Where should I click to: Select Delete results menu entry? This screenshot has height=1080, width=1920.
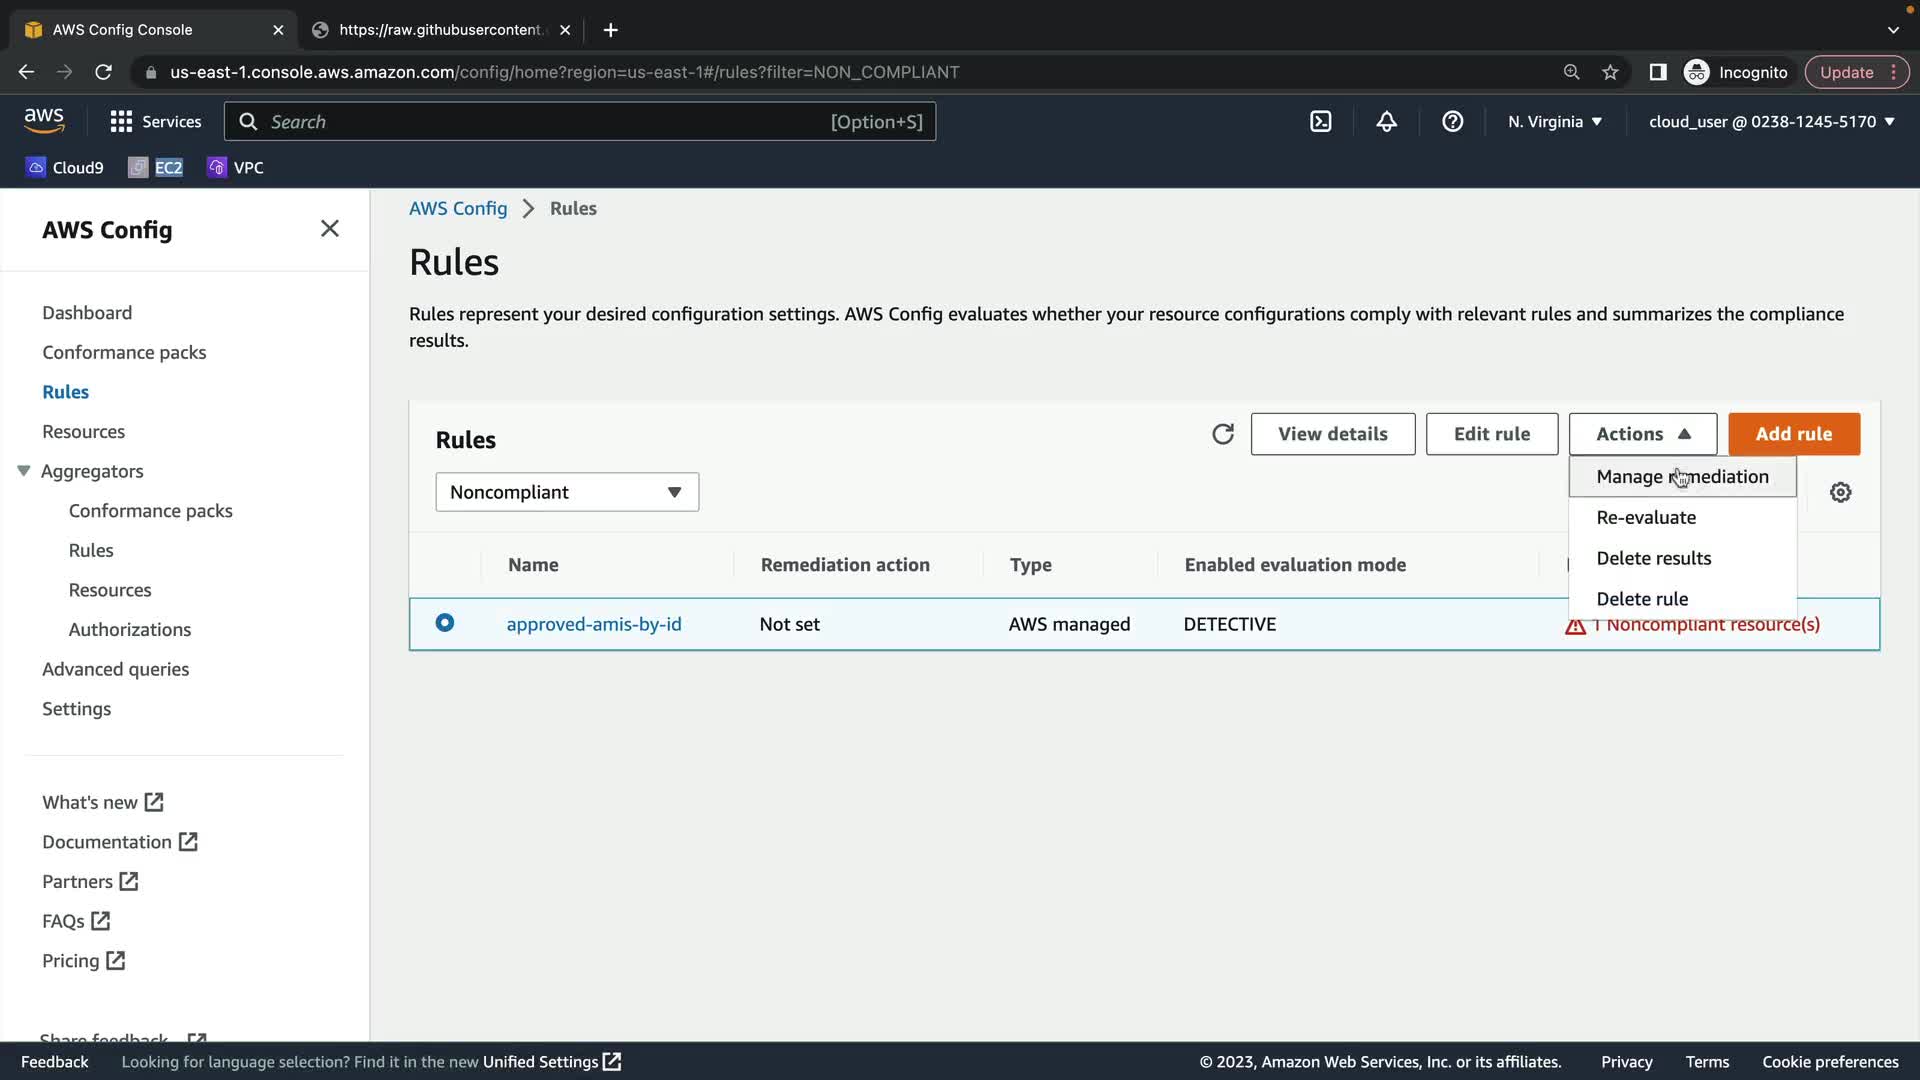(x=1653, y=558)
